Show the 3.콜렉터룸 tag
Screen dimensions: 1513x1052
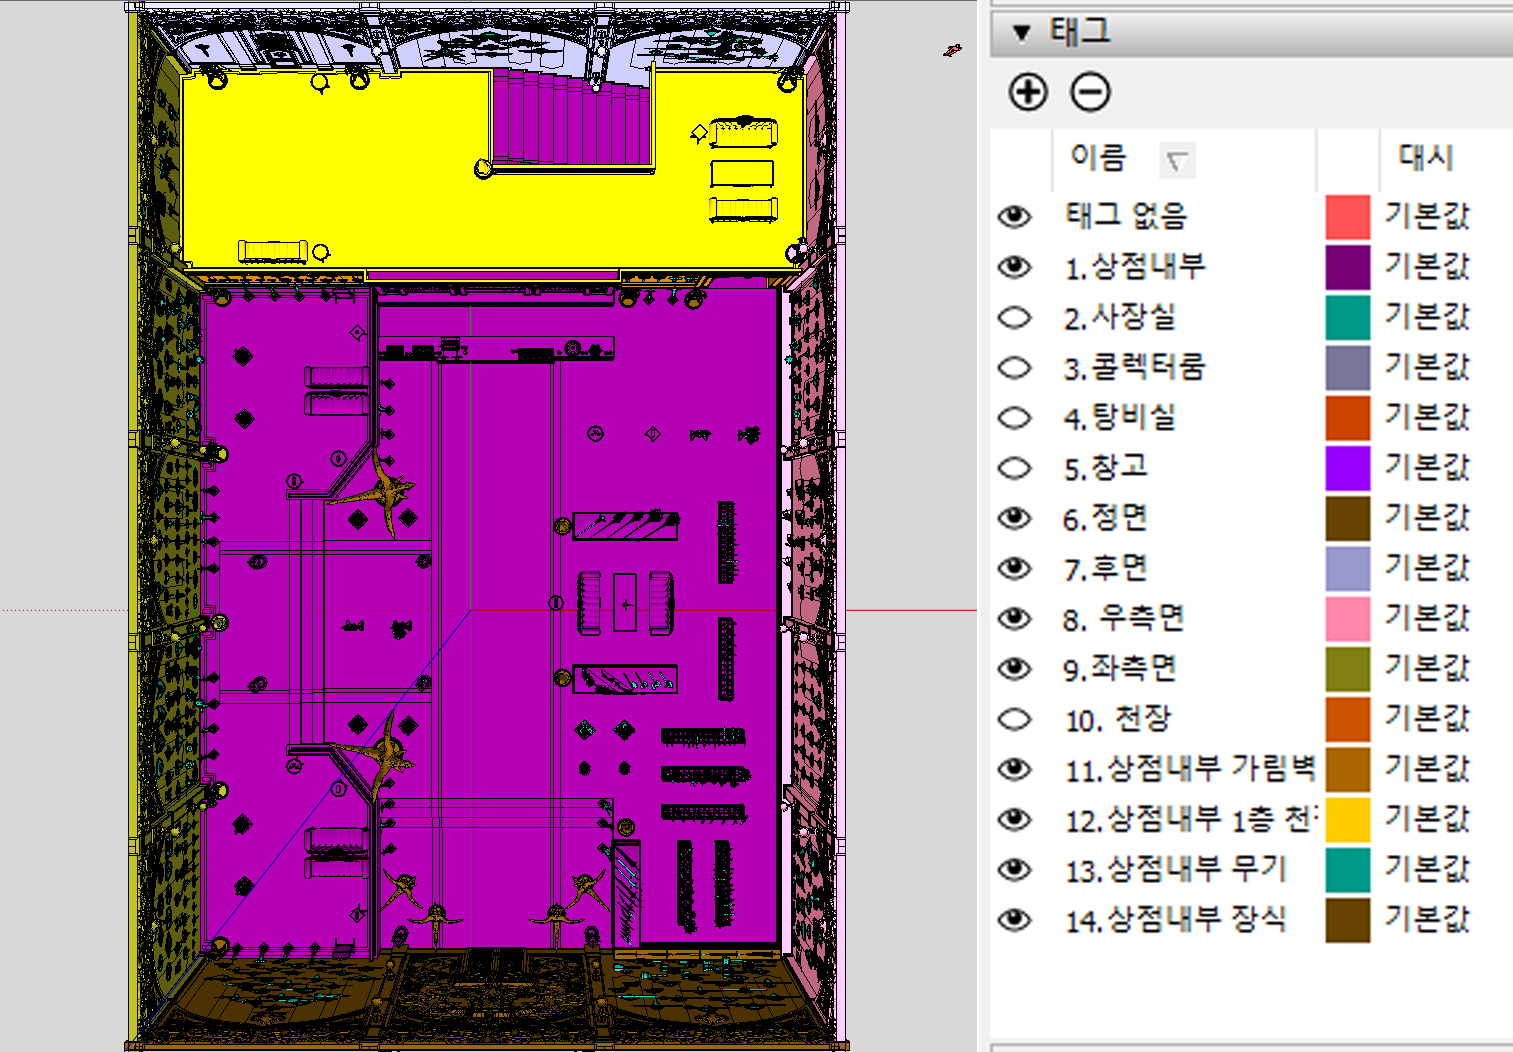[x=1014, y=367]
